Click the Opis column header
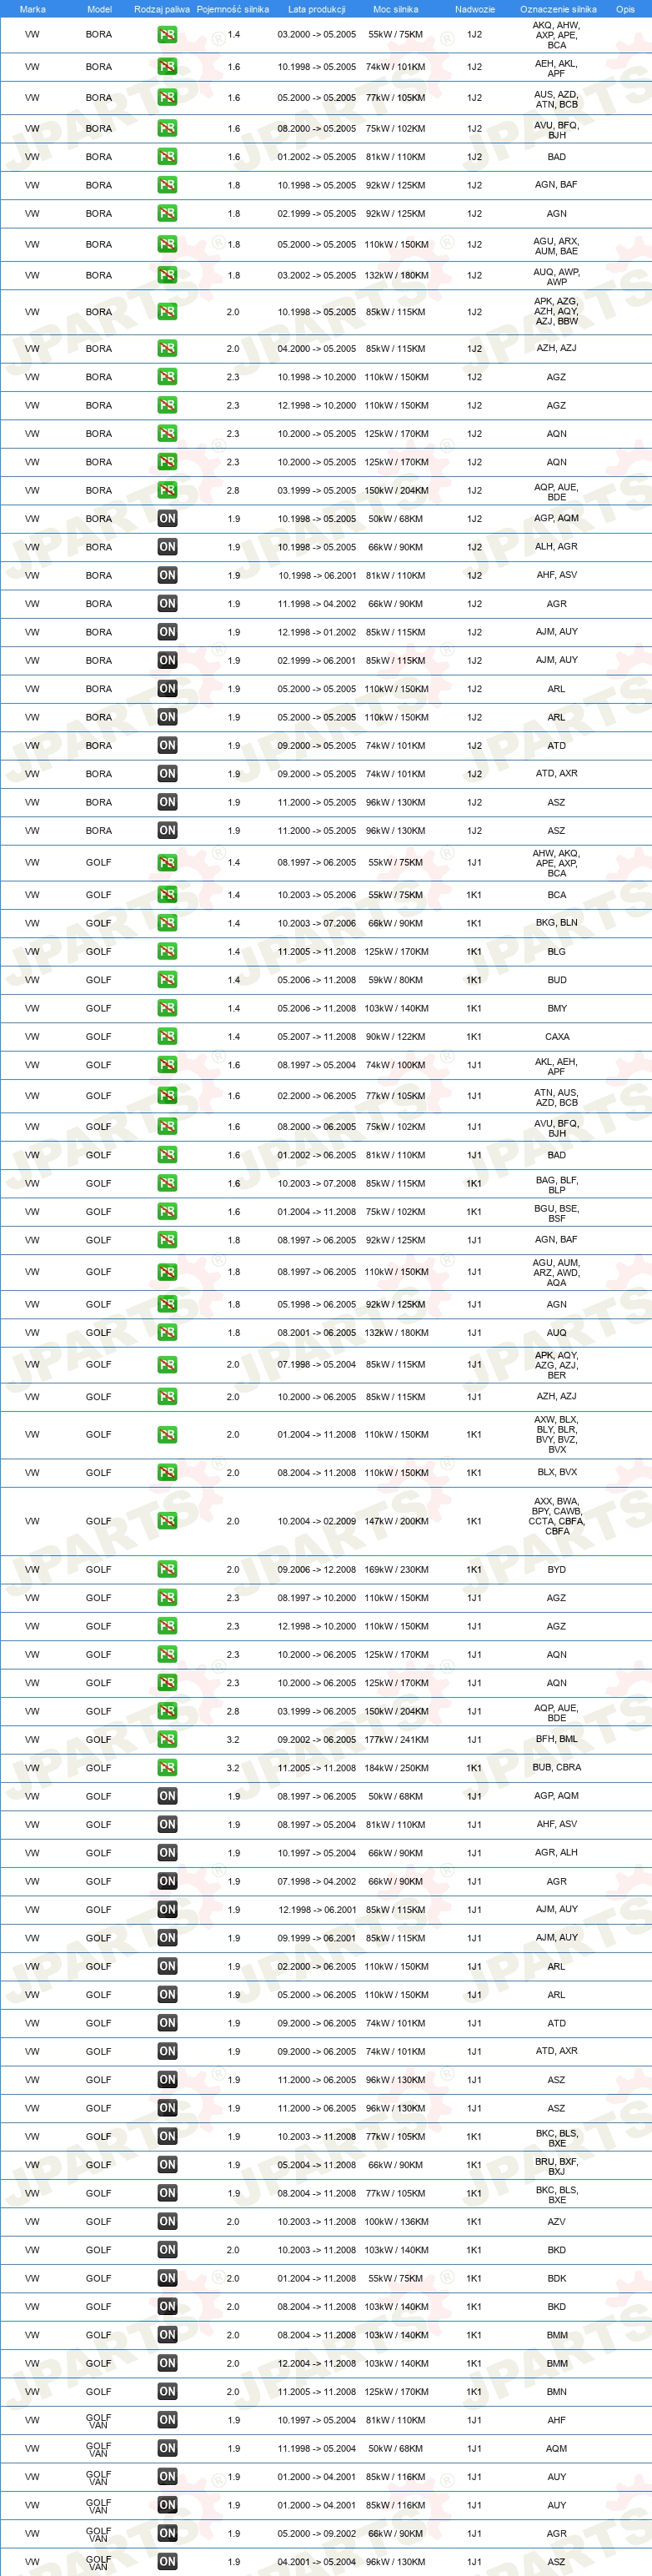 coord(625,9)
